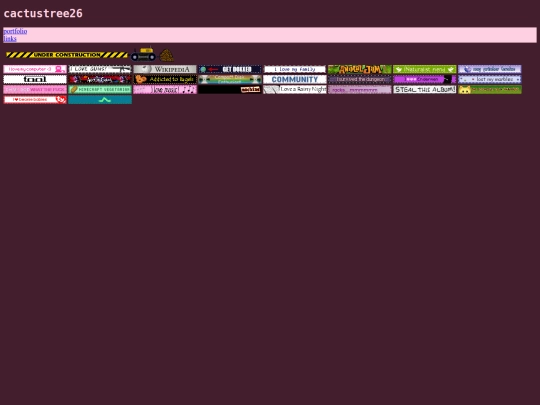The width and height of the screenshot is (540, 405).
Task: Click the teal badge with green squiggle
Action: 100,100
